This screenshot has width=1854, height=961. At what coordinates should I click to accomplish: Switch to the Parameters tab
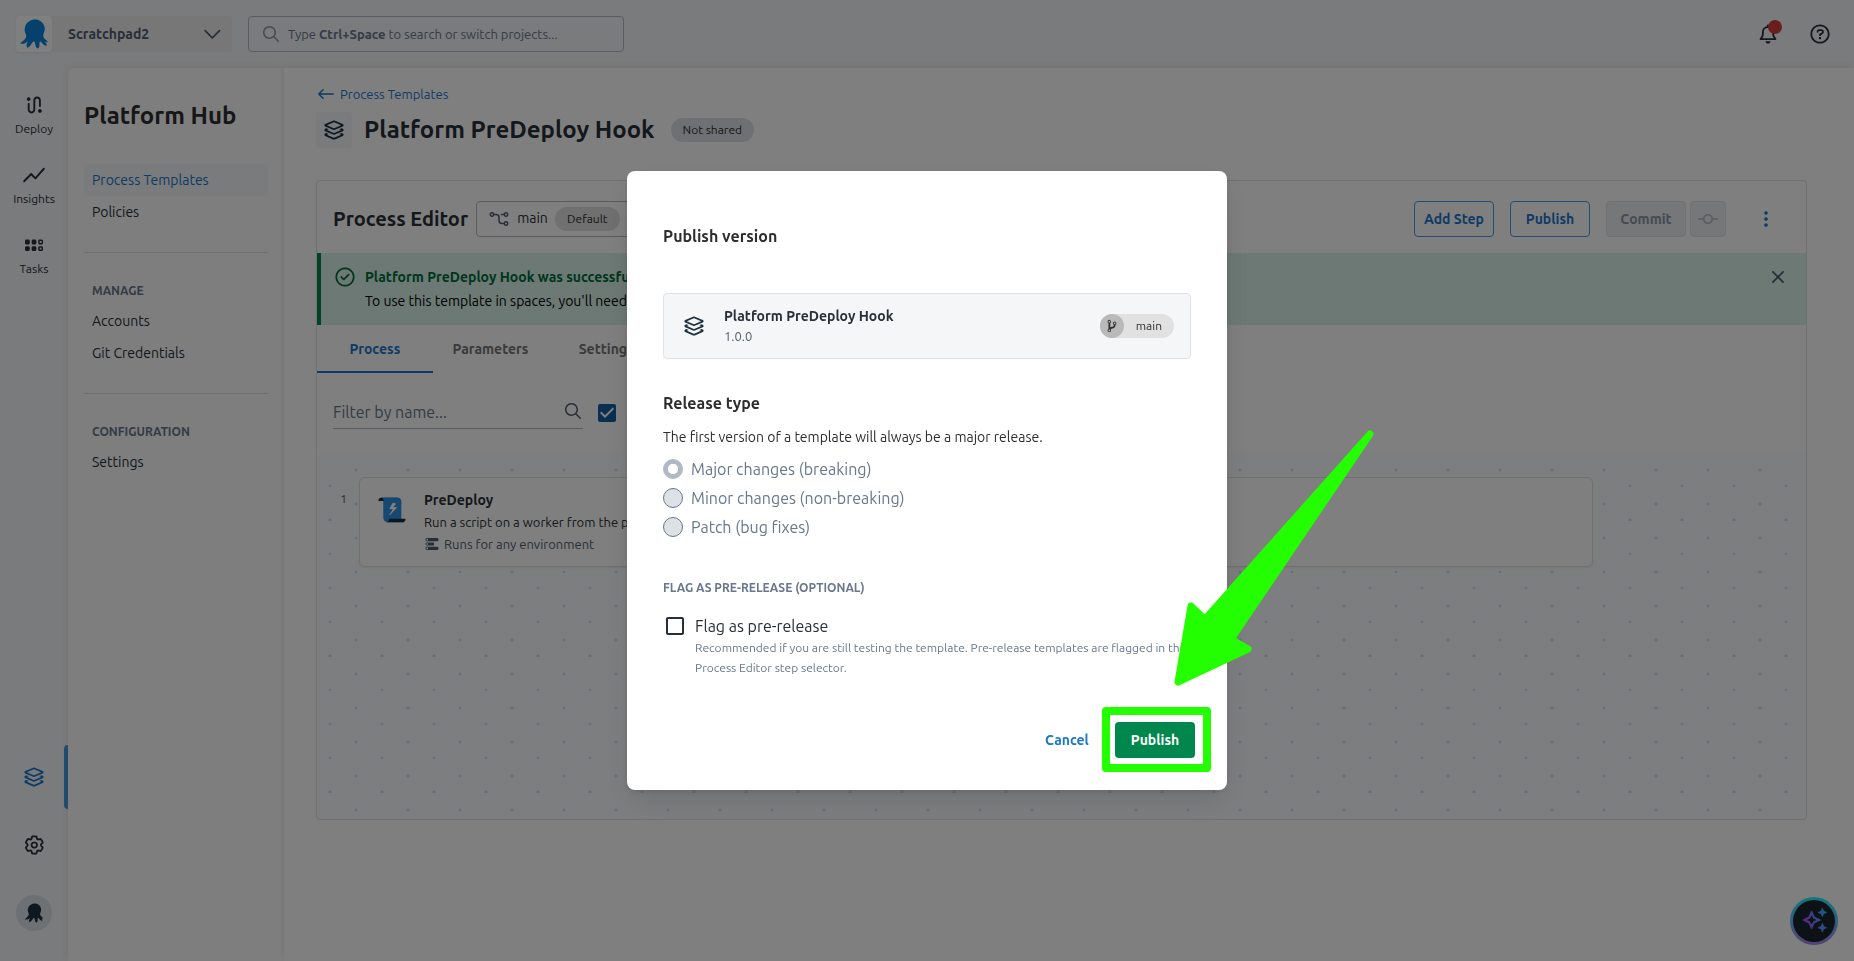pyautogui.click(x=490, y=349)
